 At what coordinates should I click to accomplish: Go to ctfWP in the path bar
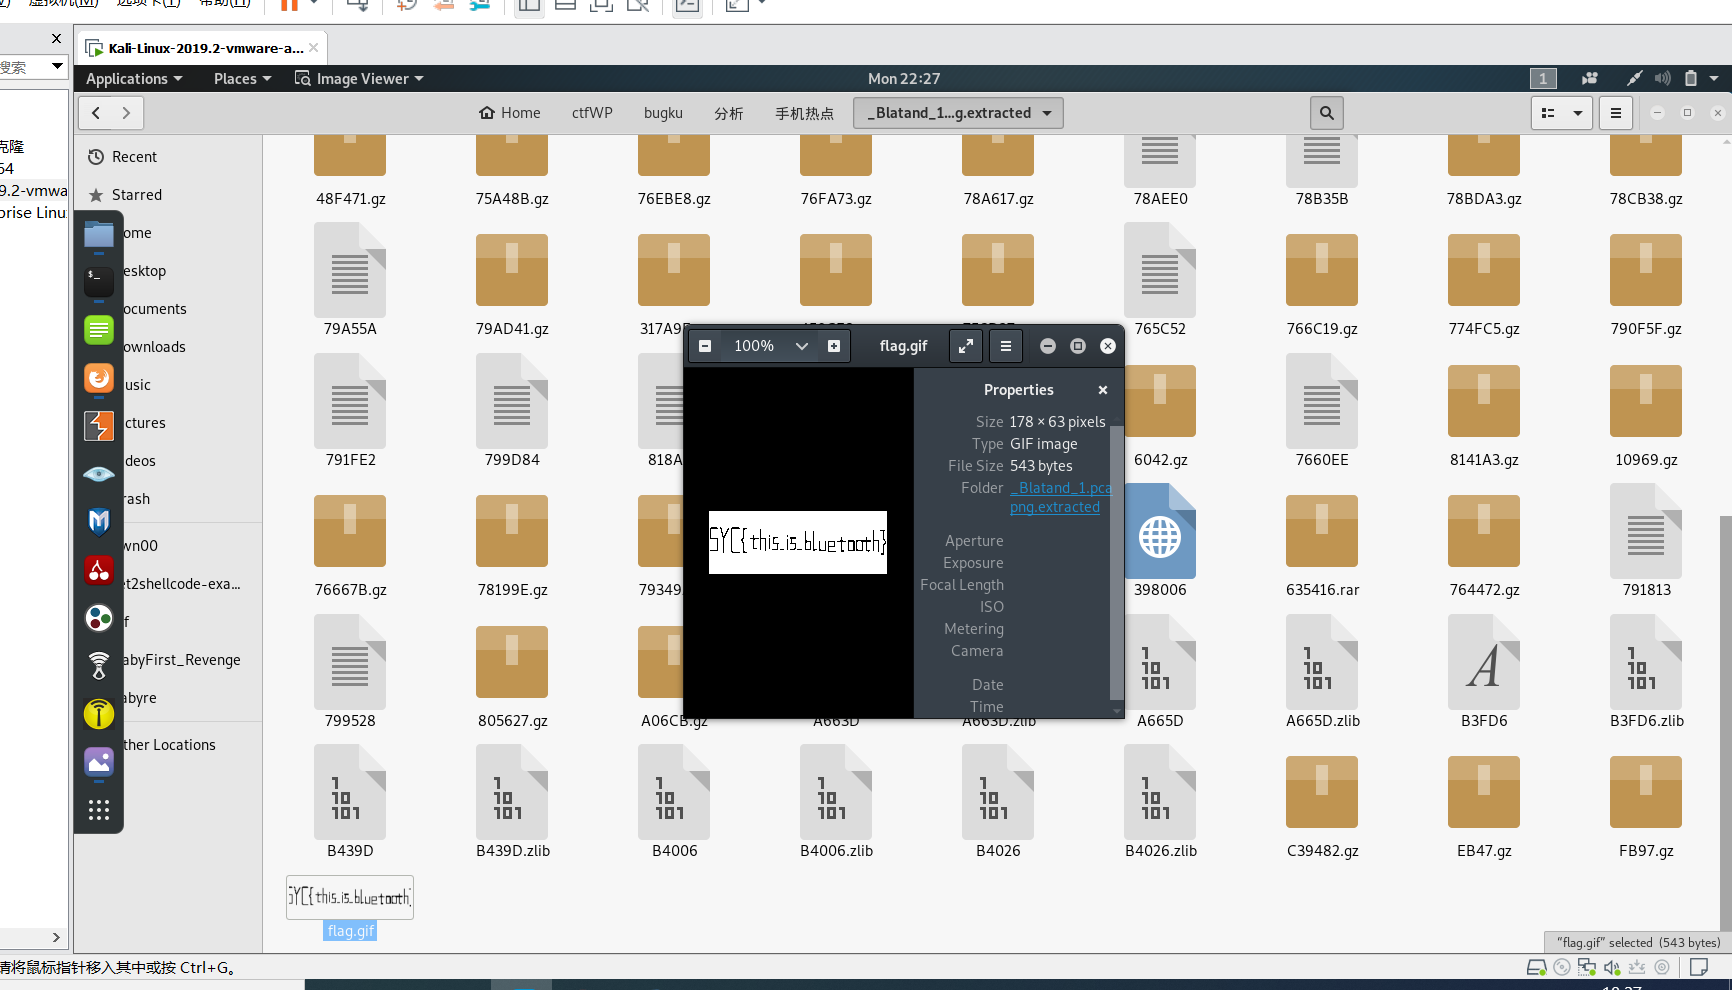[592, 113]
